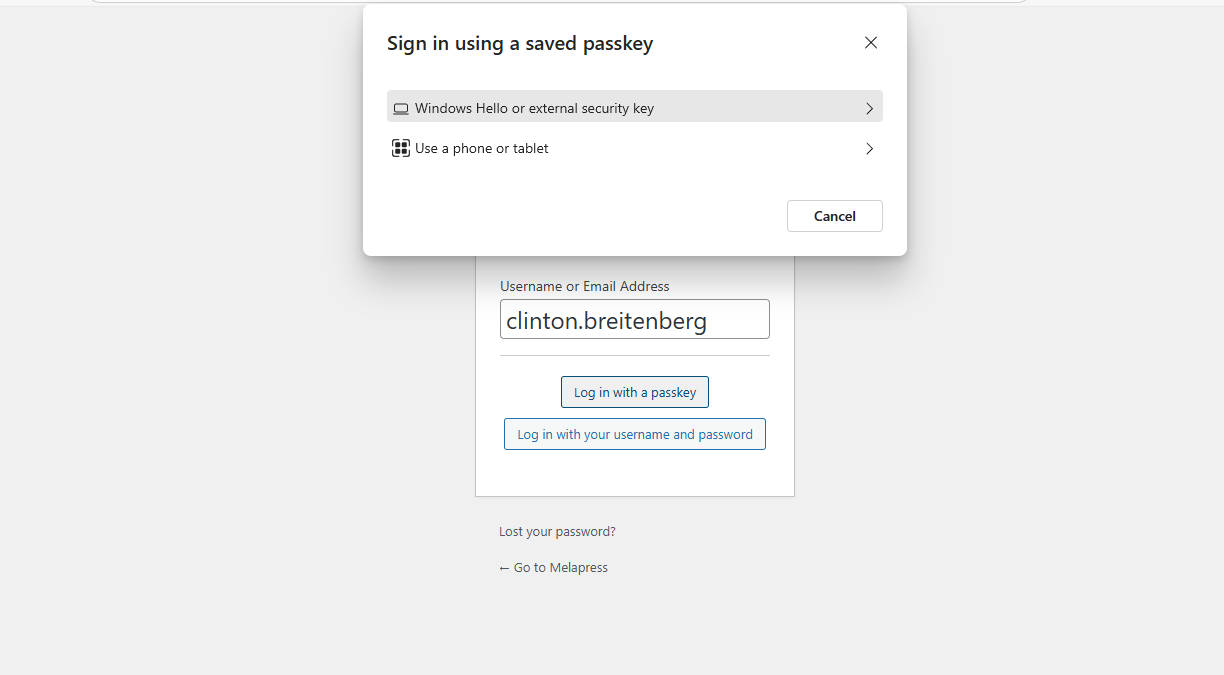
Task: Click the QR icon beside phone or tablet
Action: [401, 149]
